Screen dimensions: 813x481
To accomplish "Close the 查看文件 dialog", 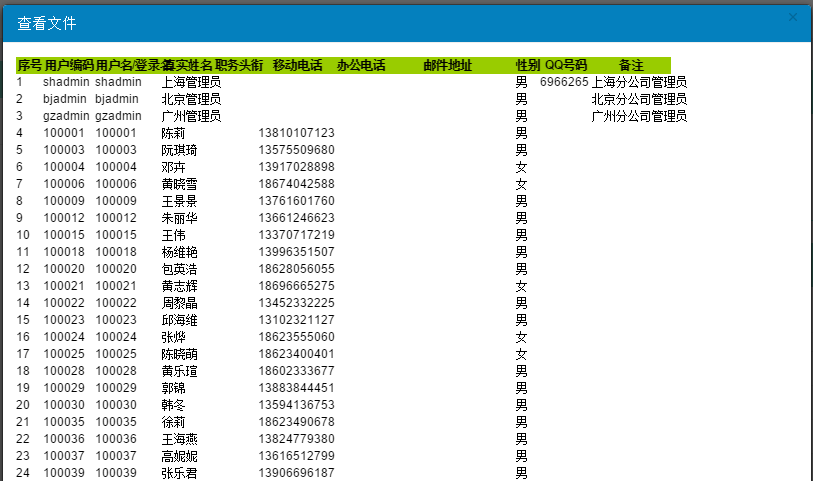I will pyautogui.click(x=793, y=17).
